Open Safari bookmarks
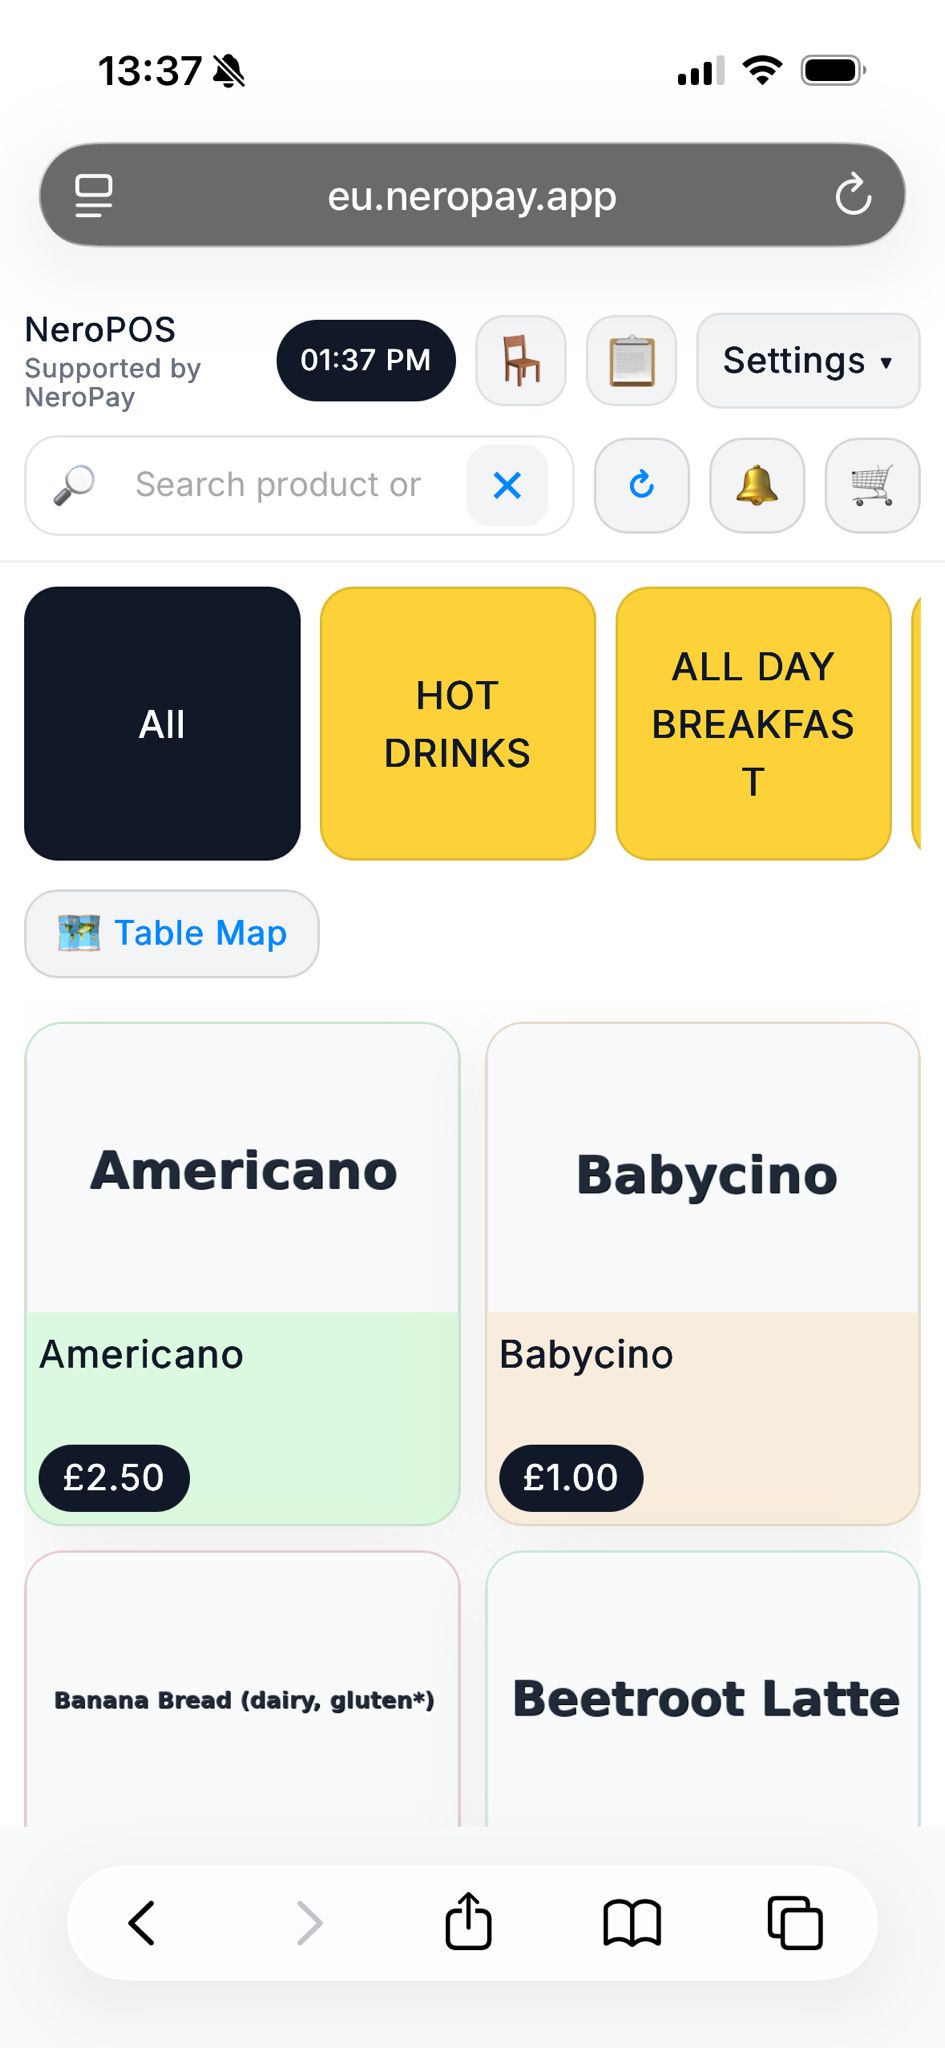 (632, 1922)
